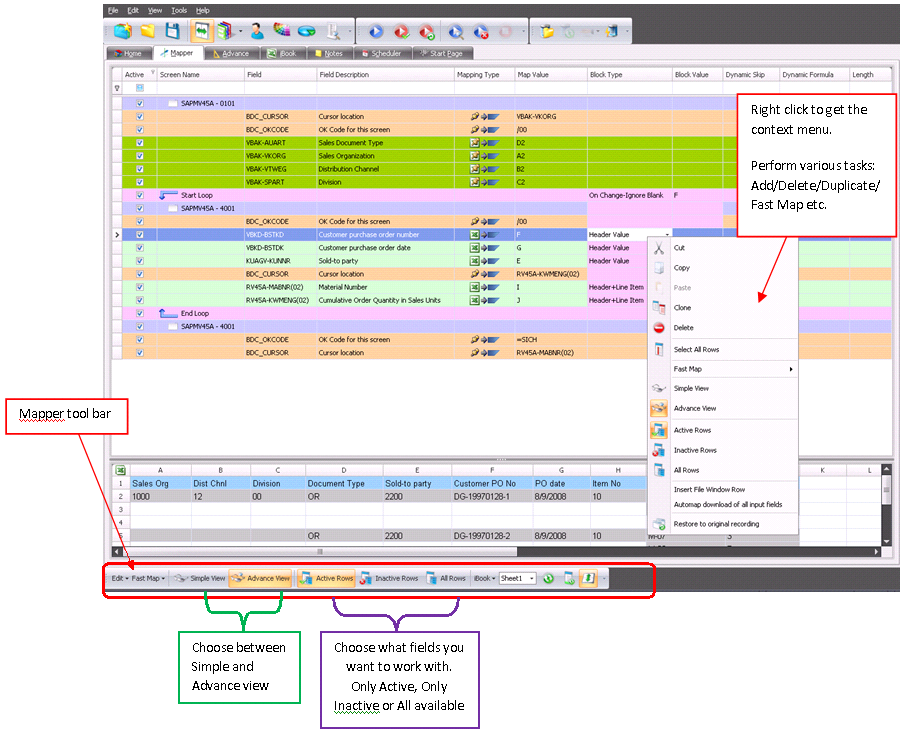Screen dimensions: 906x737
Task: Open the Sheet1 dropdown in Mapper toolbar
Action: (531, 578)
